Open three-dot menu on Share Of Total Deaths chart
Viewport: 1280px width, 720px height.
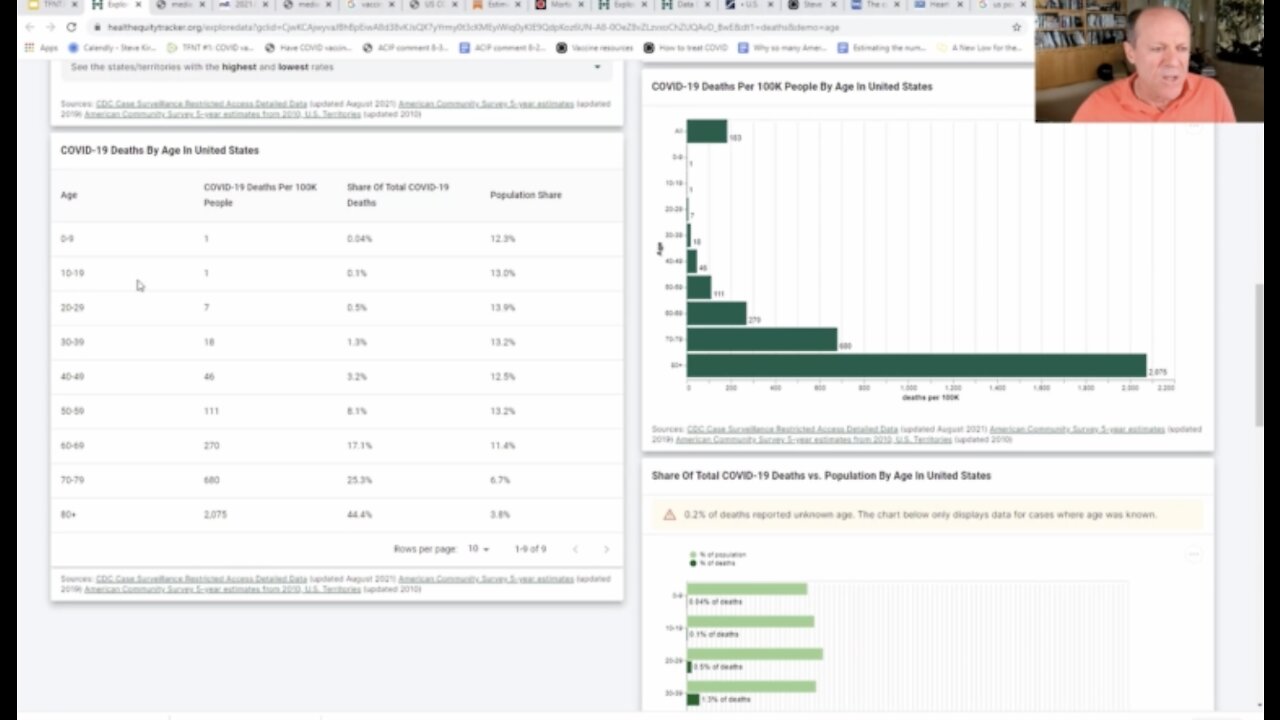click(1192, 554)
